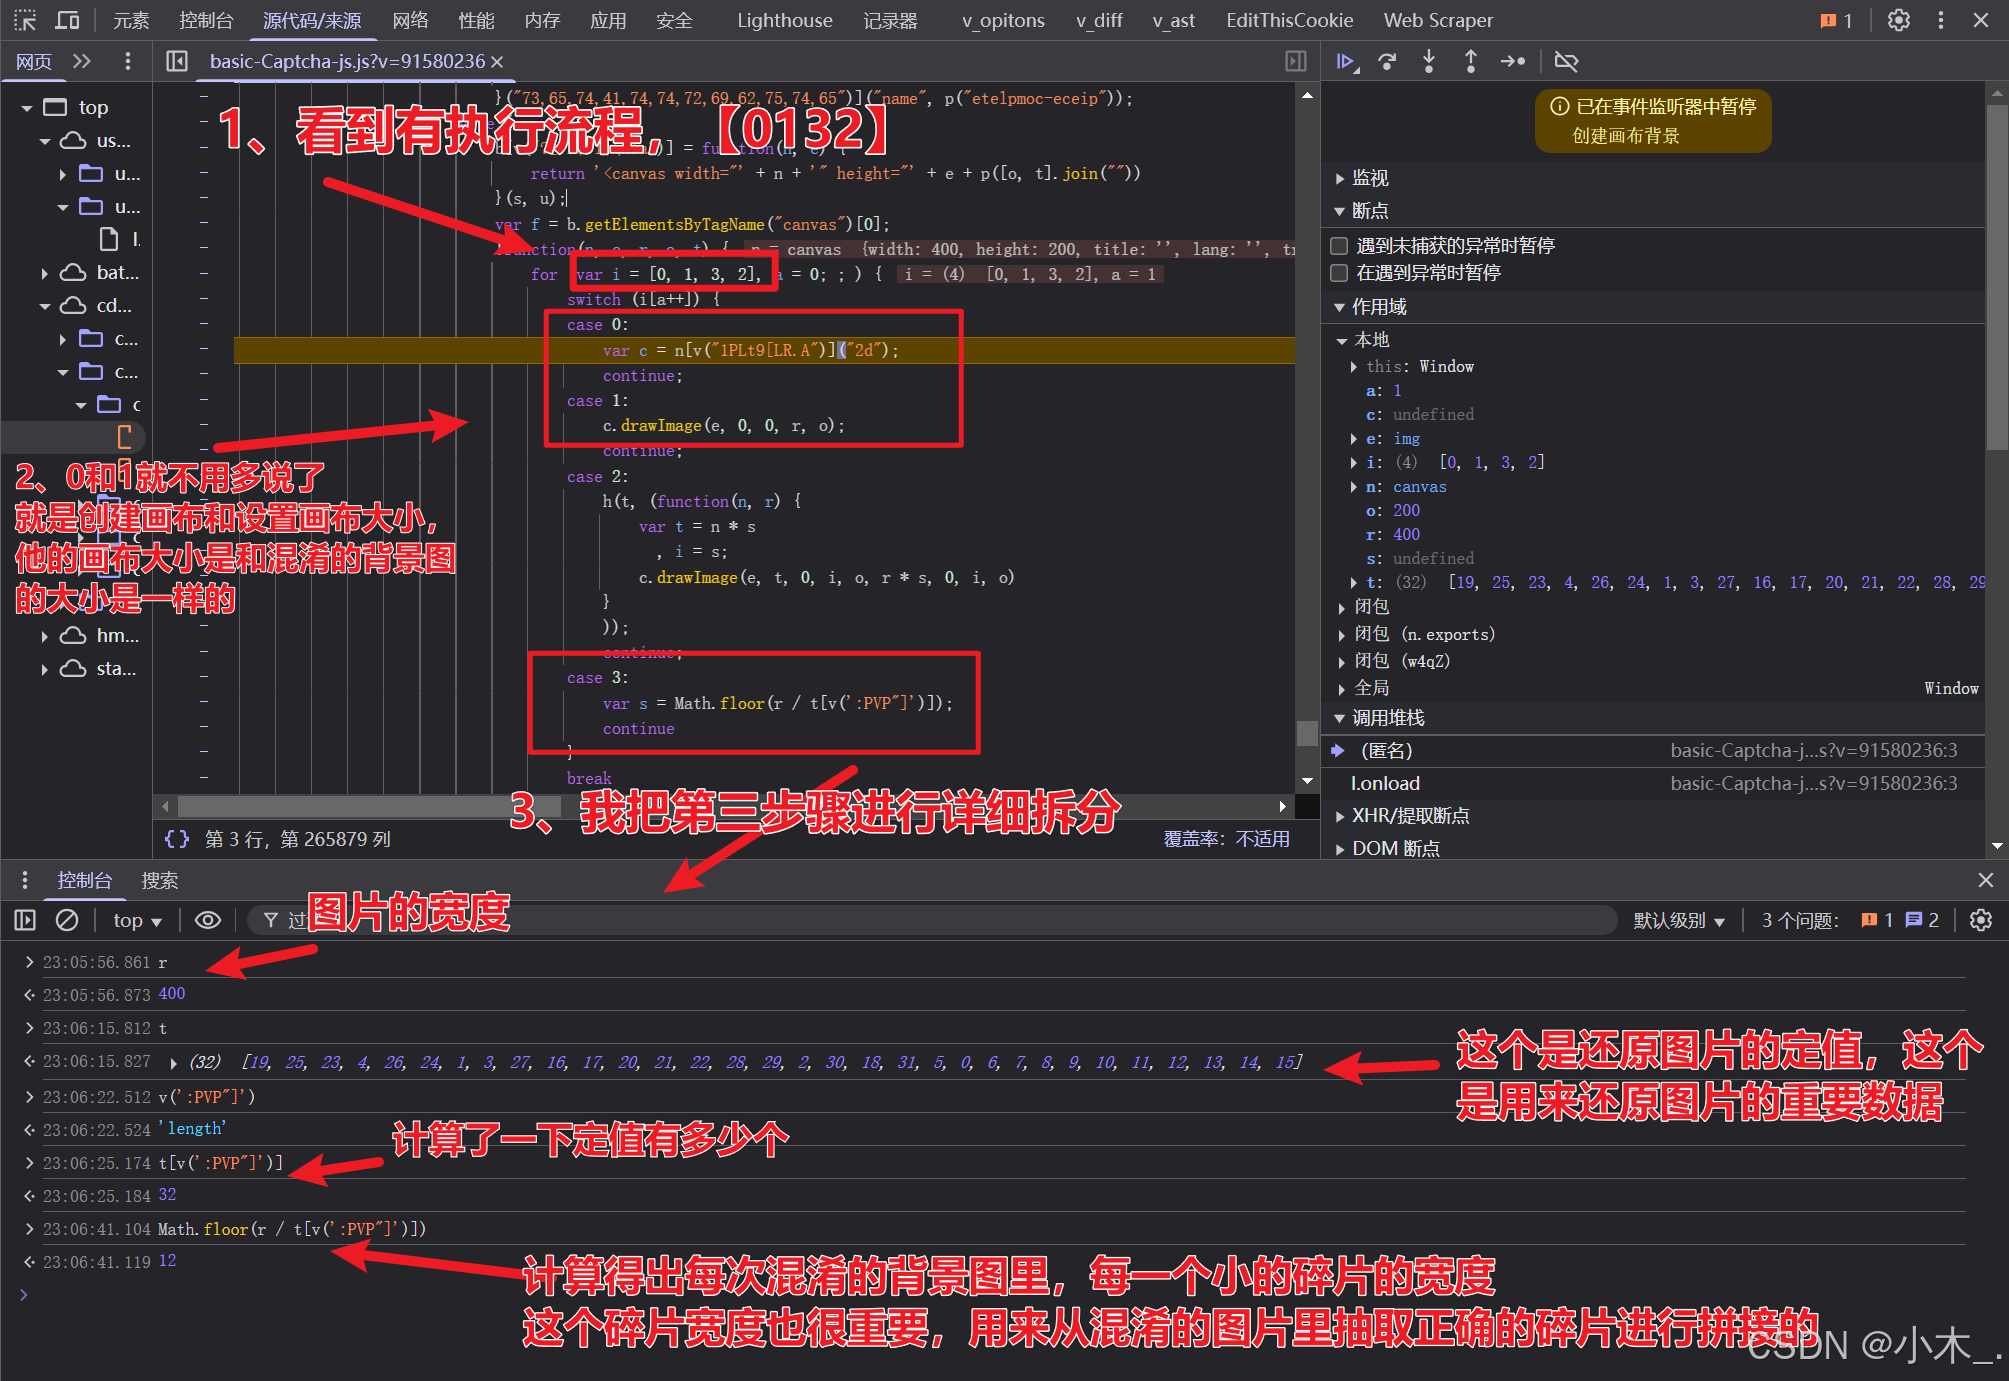This screenshot has width=2009, height=1381.
Task: Select the I.onload call stack frame
Action: pyautogui.click(x=1385, y=783)
